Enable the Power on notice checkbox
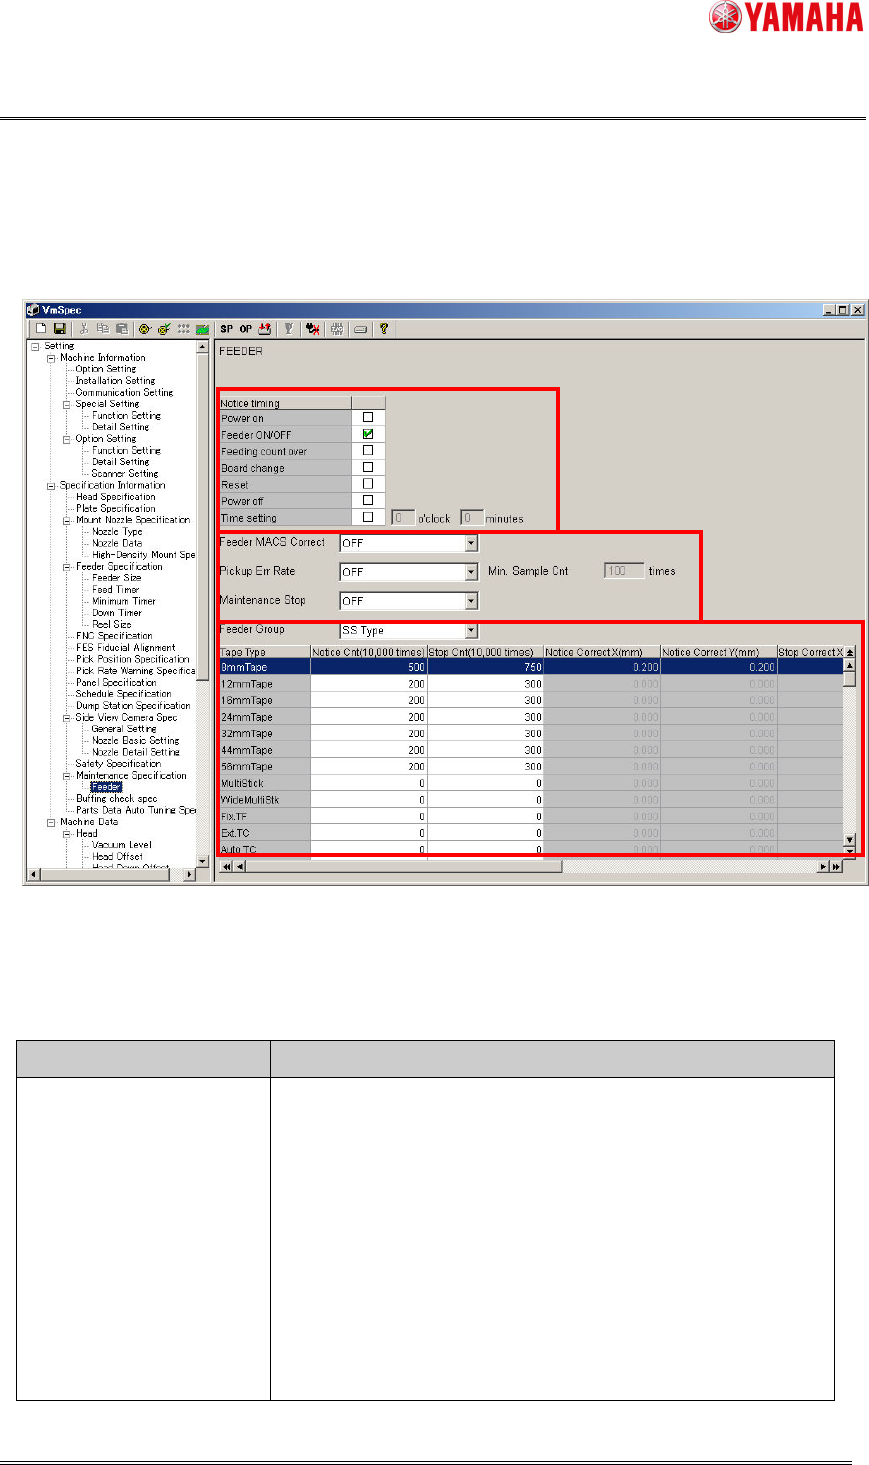The width and height of the screenshot is (869, 1465). tap(368, 417)
